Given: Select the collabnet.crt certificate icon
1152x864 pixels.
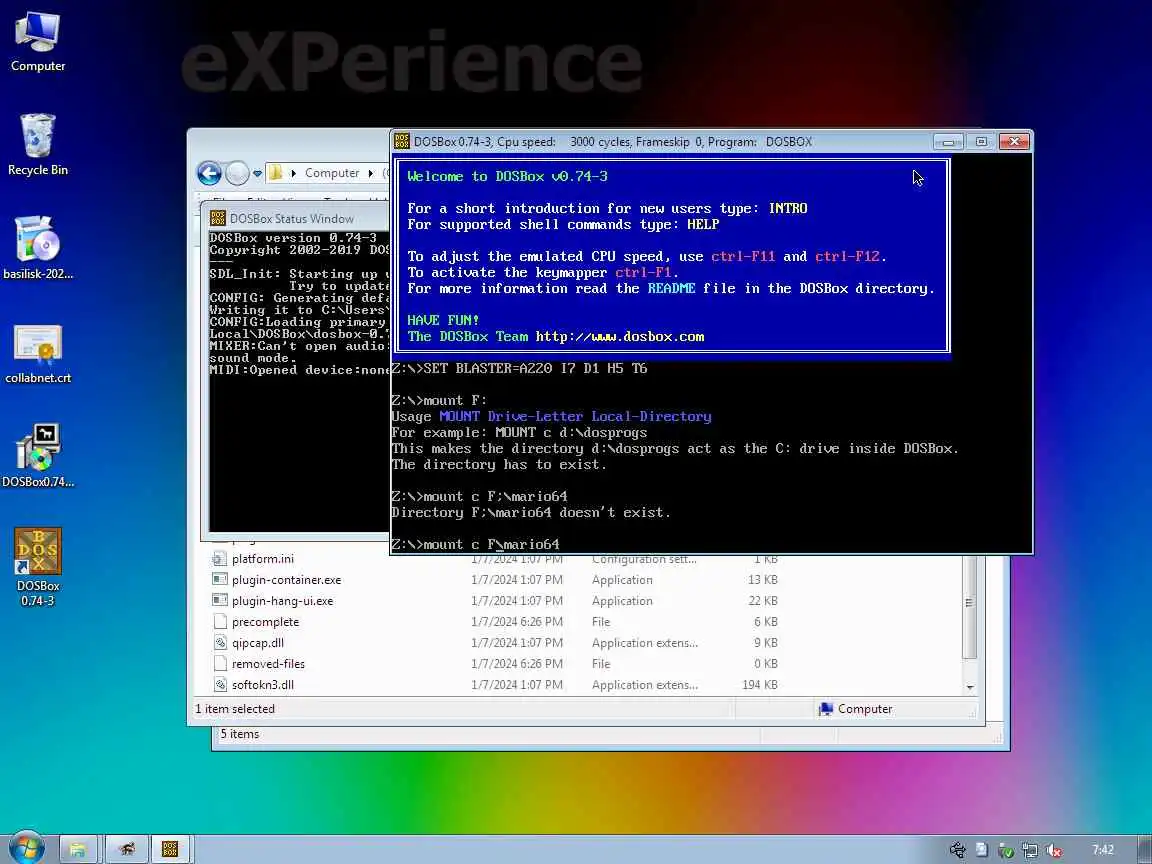Looking at the screenshot, I should point(37,354).
